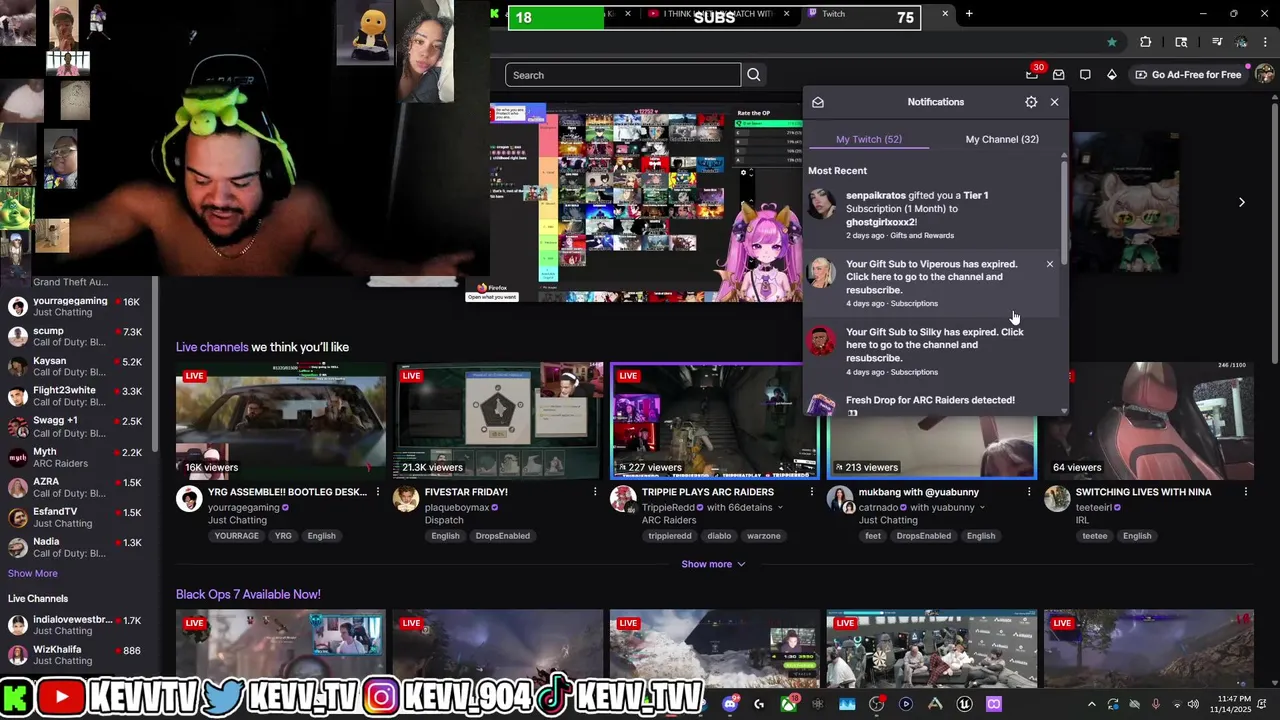Switch to My Twitch (52) tab
Screen dimensions: 1280x720
pyautogui.click(x=869, y=139)
